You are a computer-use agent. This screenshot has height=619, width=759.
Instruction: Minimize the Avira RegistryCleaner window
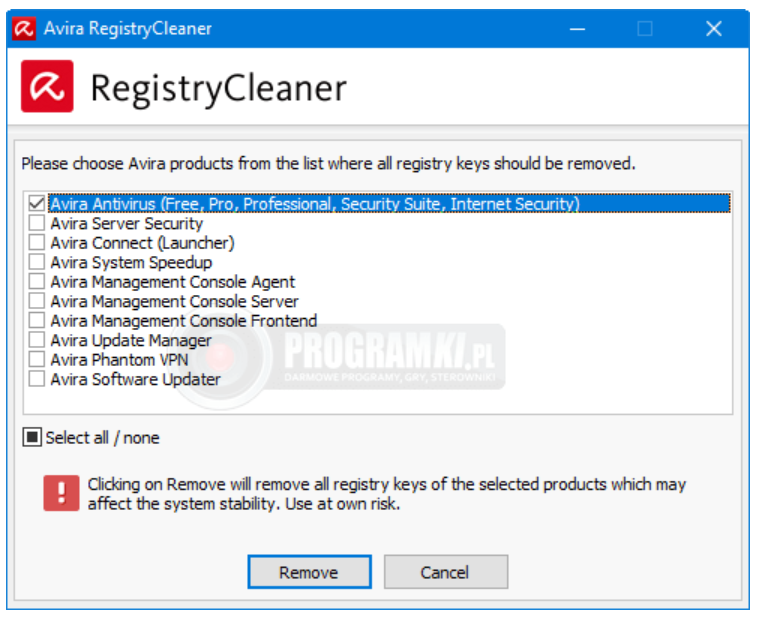577,29
